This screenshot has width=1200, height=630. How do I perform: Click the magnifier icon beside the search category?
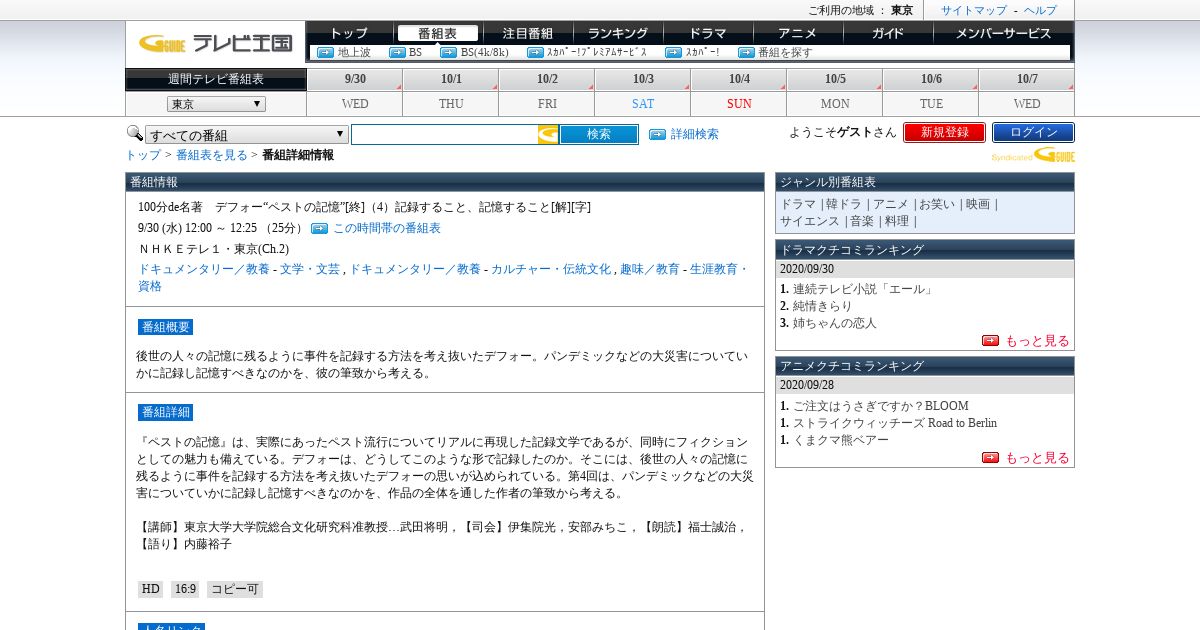tap(134, 133)
